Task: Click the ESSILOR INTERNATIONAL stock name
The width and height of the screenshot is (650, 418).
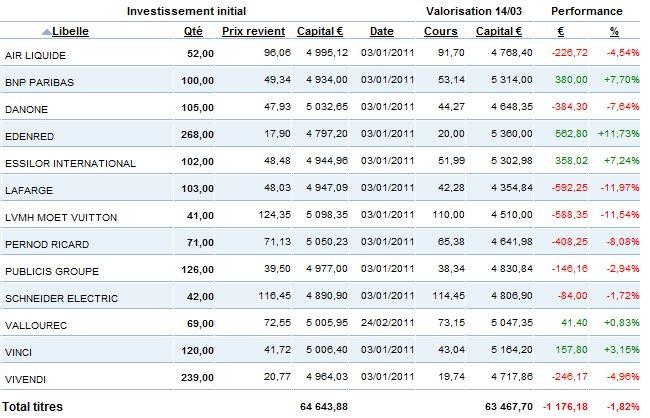Action: pos(56,163)
